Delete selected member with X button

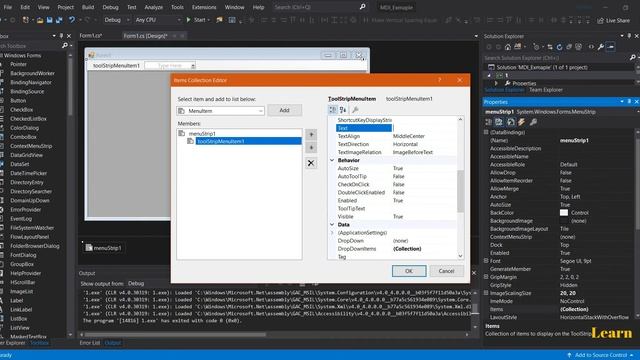coord(311,163)
